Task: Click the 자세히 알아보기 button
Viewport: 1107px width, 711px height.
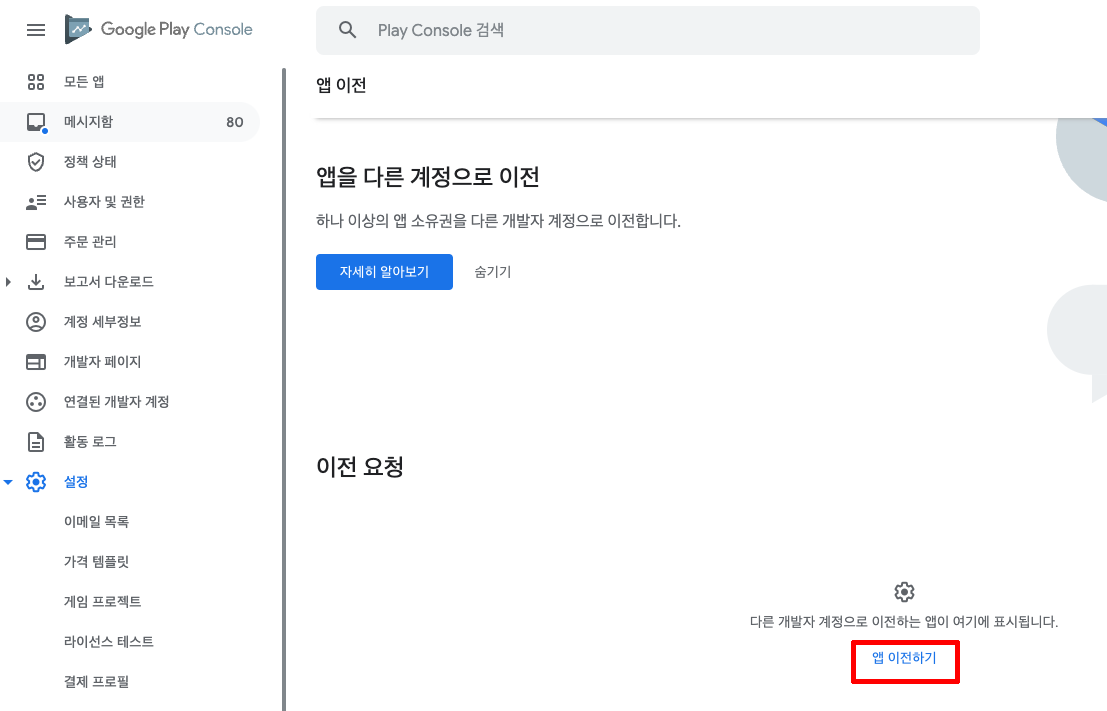Action: click(384, 272)
